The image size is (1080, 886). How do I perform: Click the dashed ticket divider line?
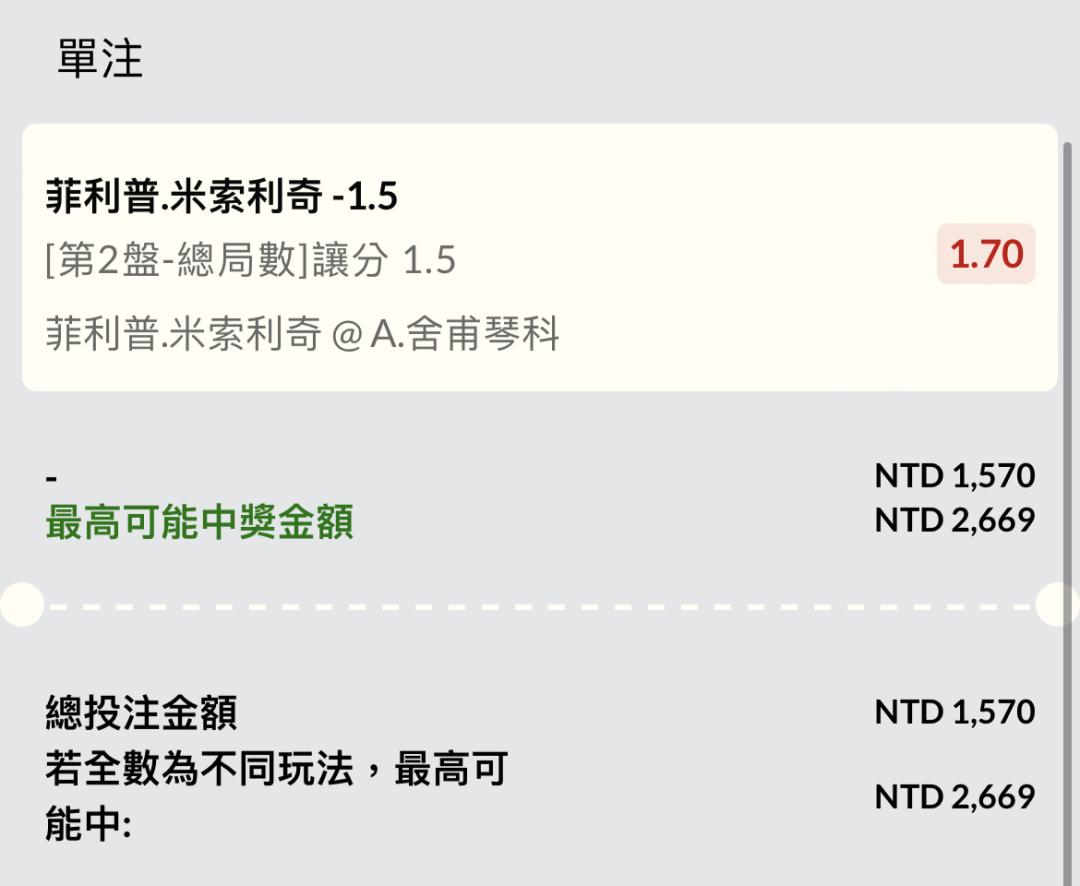coord(539,607)
